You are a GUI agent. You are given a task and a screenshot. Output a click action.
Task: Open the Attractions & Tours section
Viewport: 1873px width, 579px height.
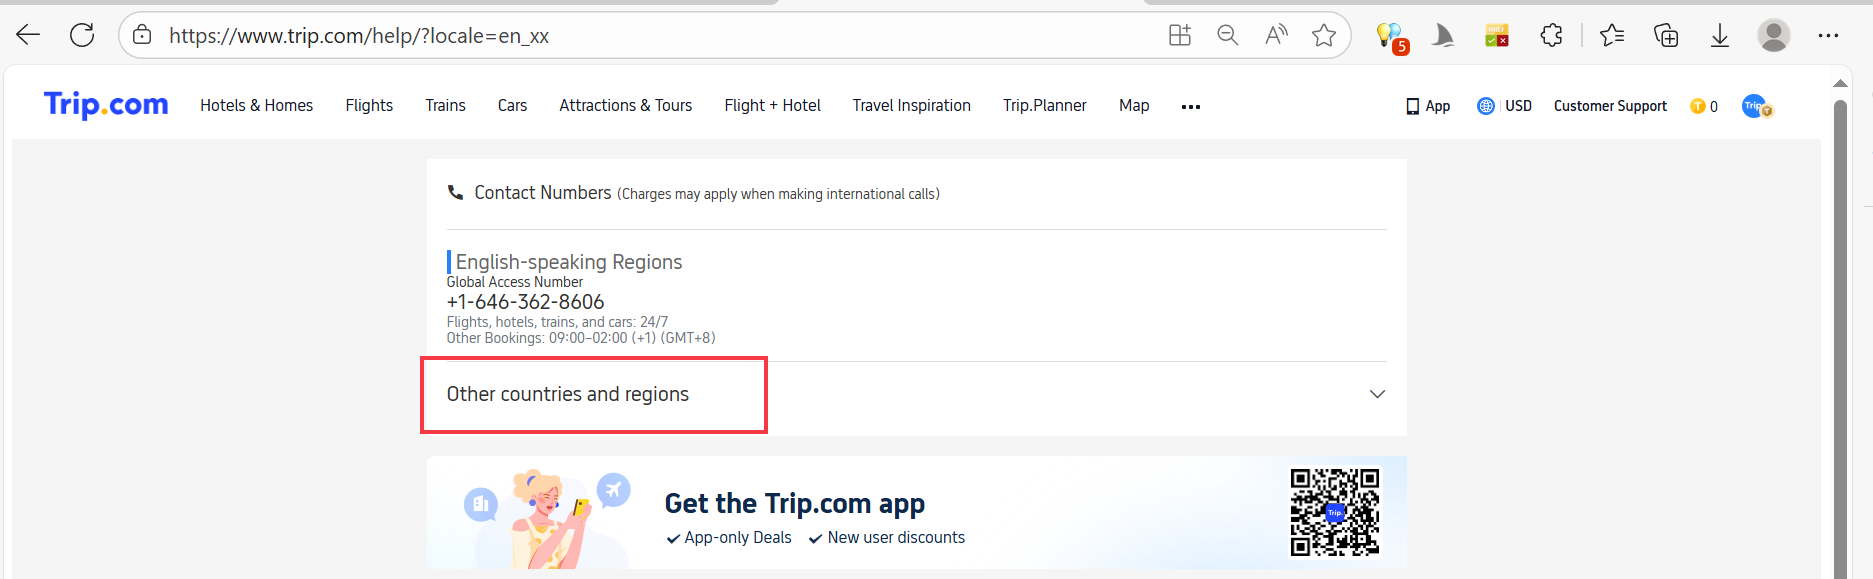625,105
